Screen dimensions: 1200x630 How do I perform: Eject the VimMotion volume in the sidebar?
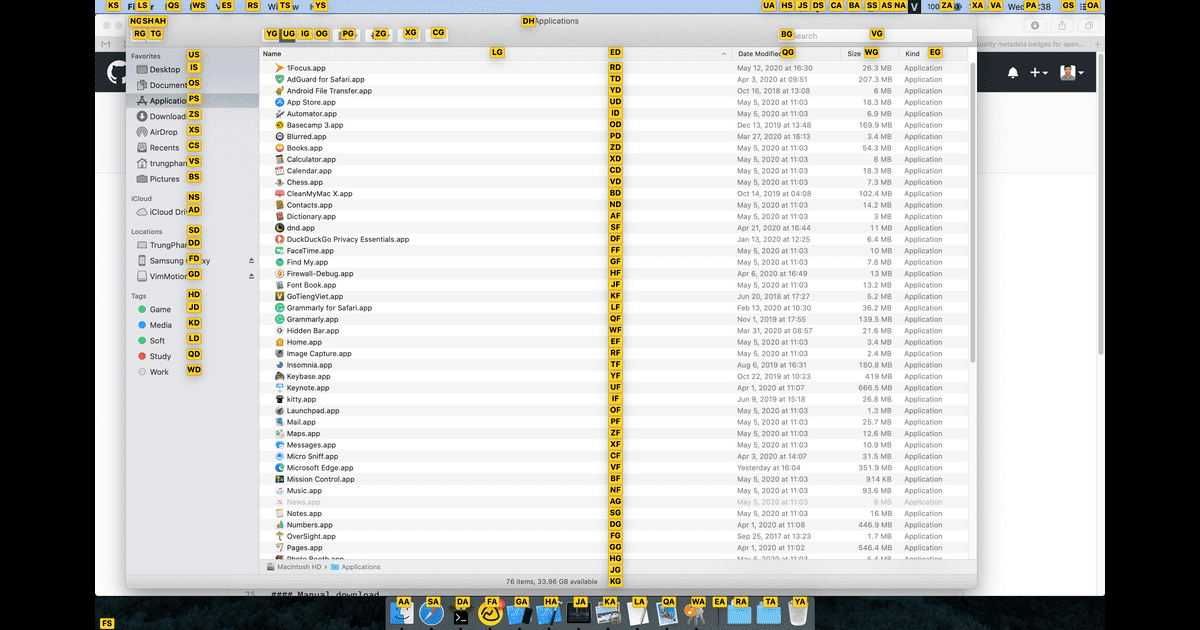click(x=252, y=277)
